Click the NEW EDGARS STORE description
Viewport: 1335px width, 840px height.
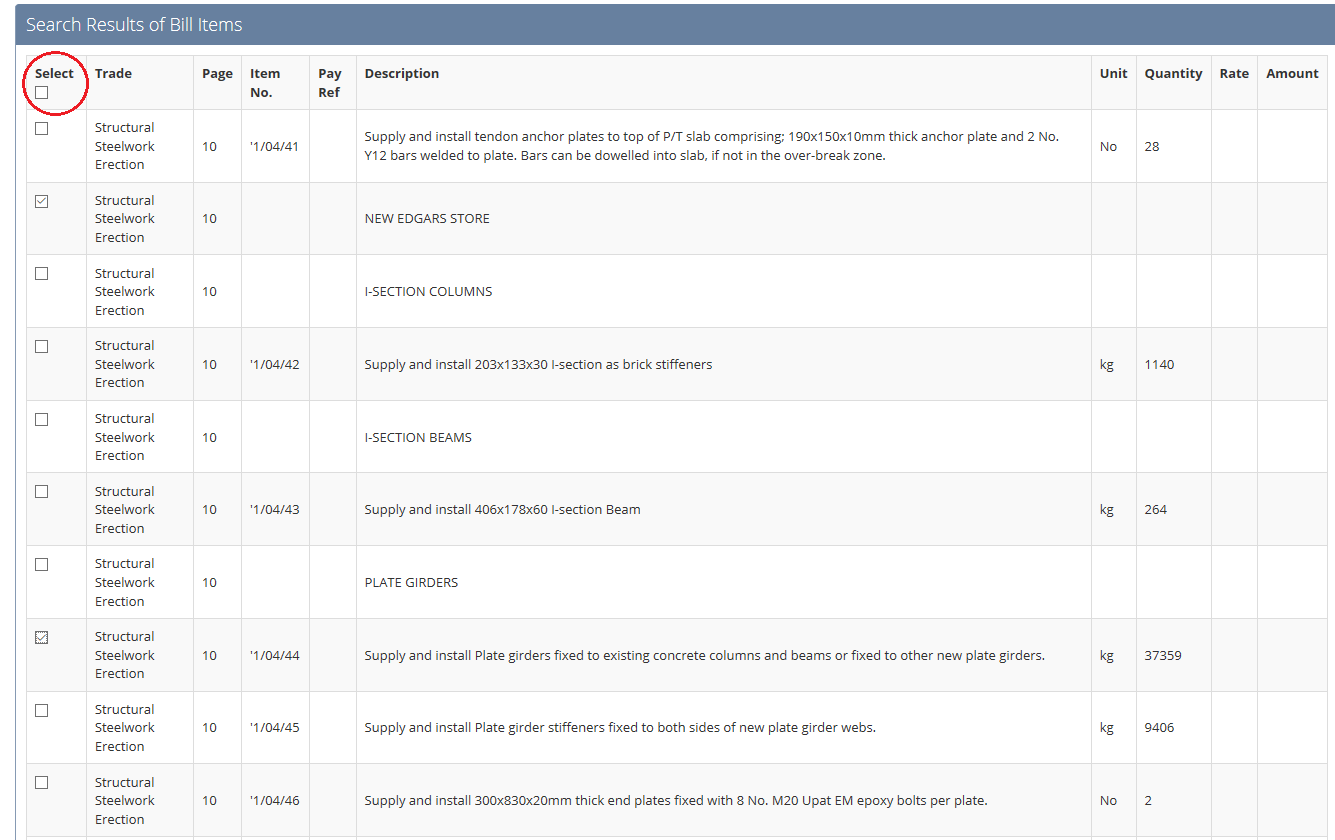tap(427, 218)
